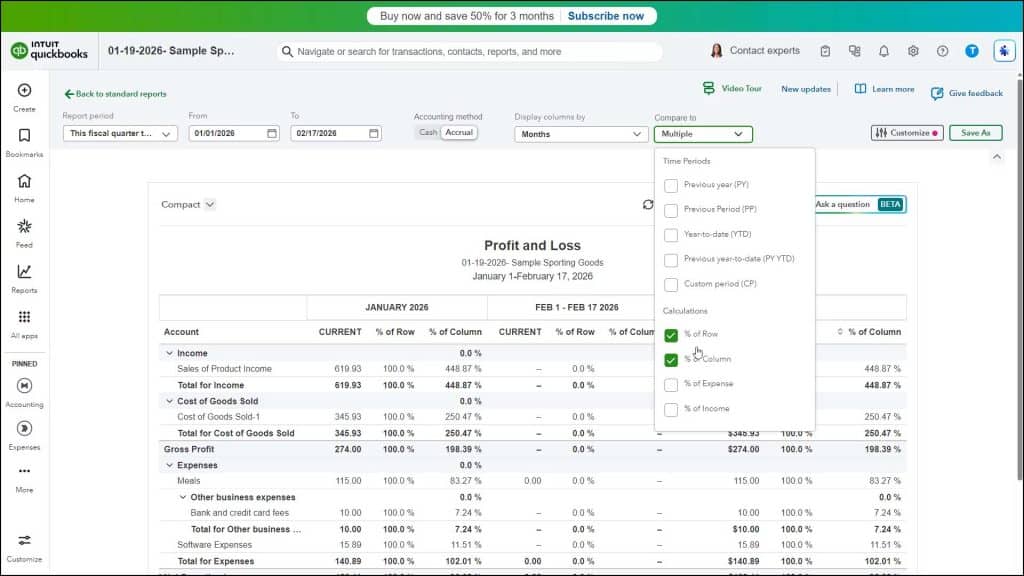The height and width of the screenshot is (576, 1024).
Task: Check the % of Expense option
Action: point(671,383)
